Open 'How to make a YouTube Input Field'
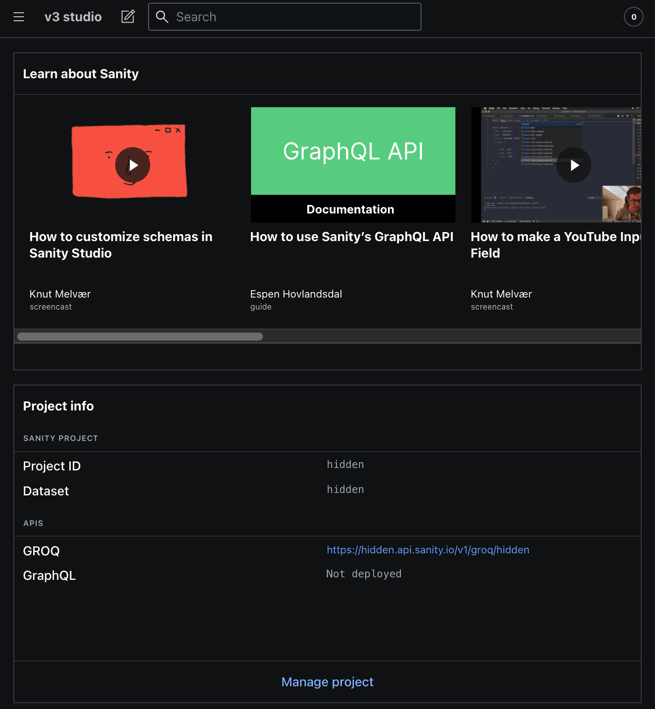The width and height of the screenshot is (655, 709). [x=556, y=245]
